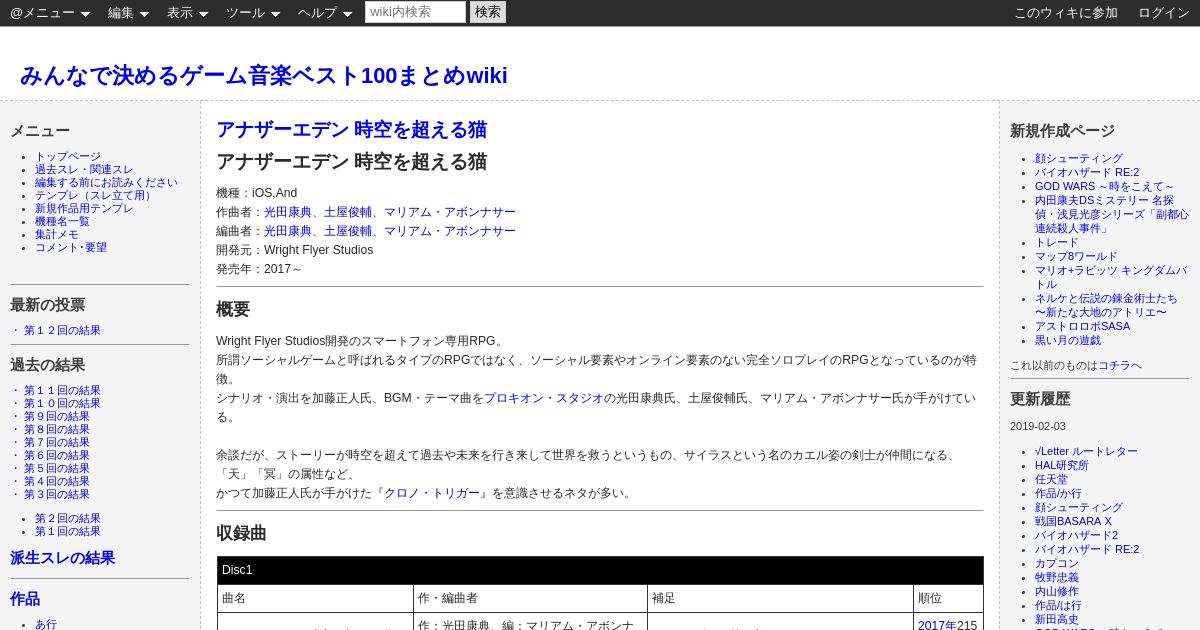The width and height of the screenshot is (1200, 630).
Task: Click 土屋俊輔 in 編曲者 row
Action: 348,231
